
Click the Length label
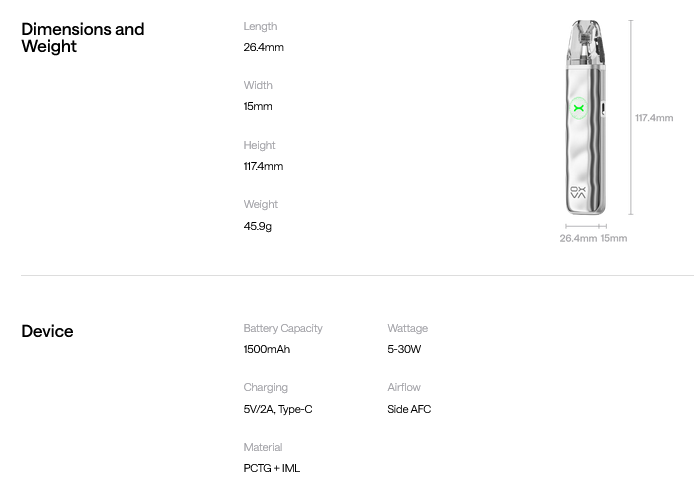pos(260,26)
